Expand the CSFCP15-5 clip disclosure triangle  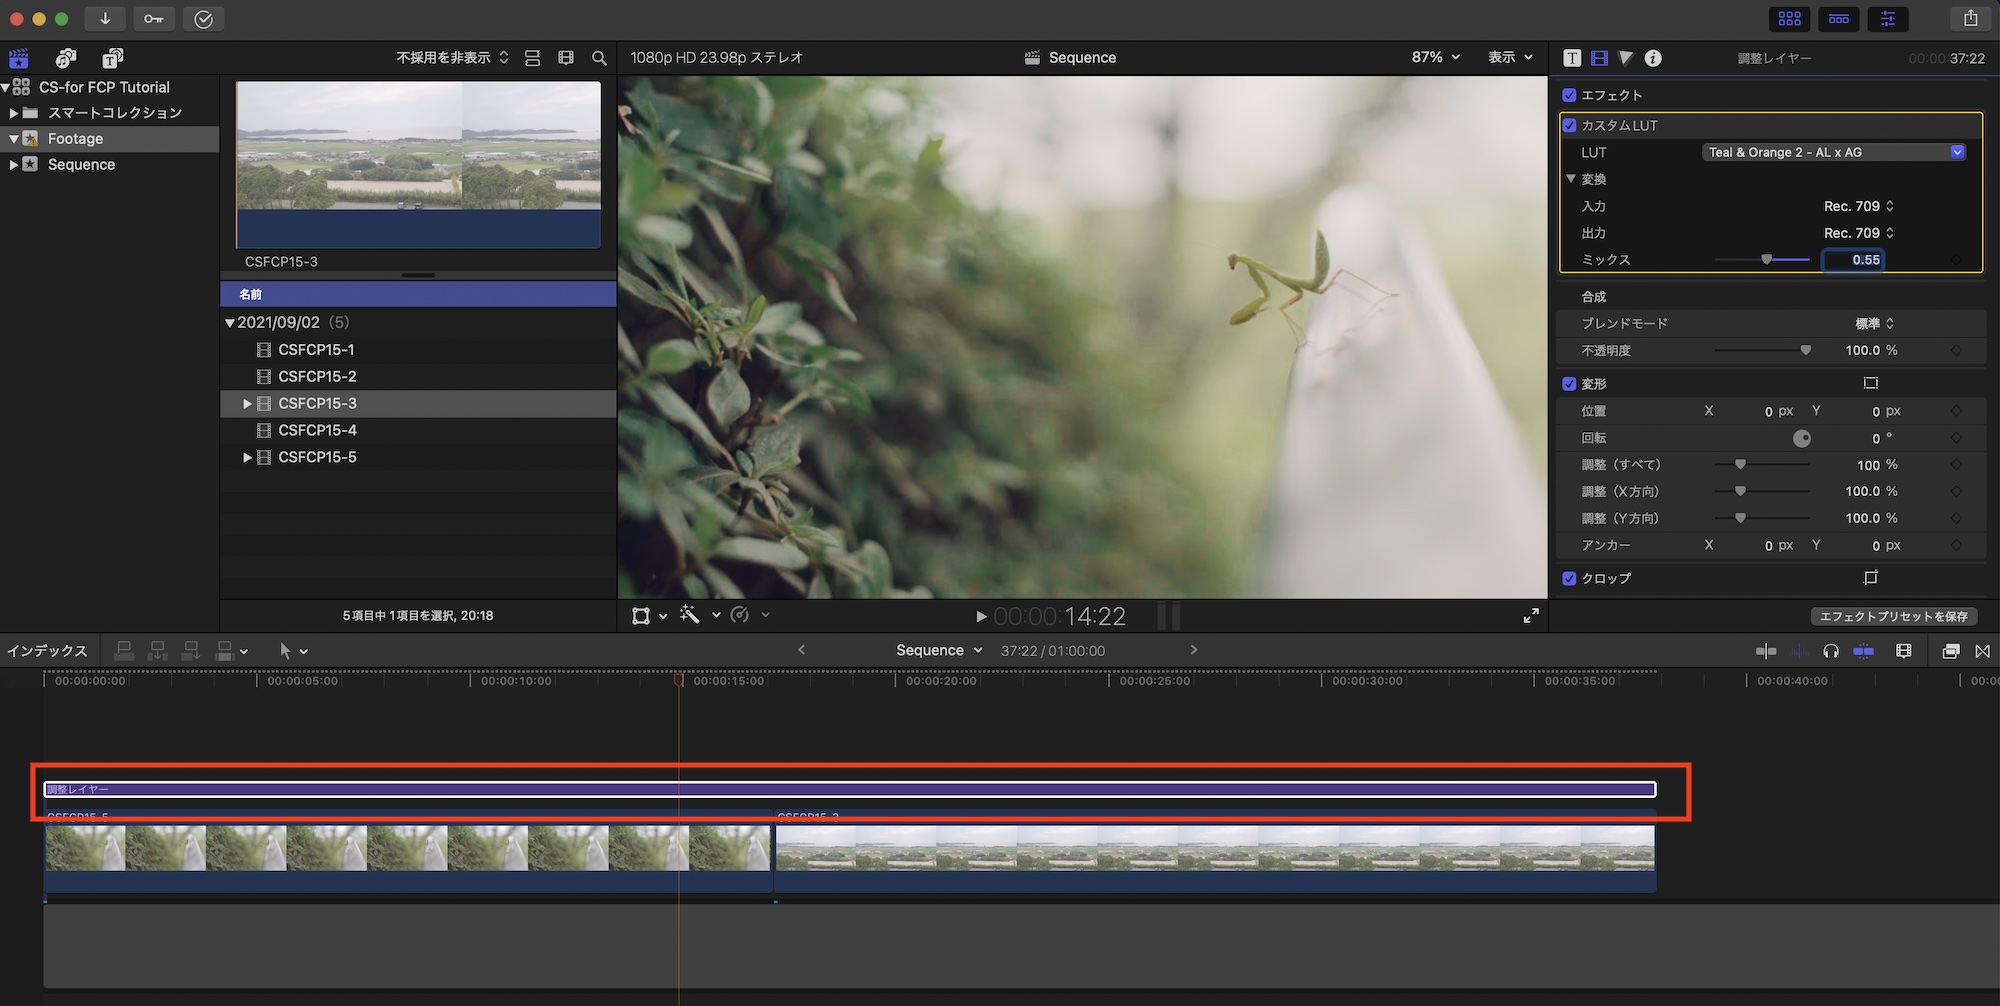pyautogui.click(x=247, y=457)
